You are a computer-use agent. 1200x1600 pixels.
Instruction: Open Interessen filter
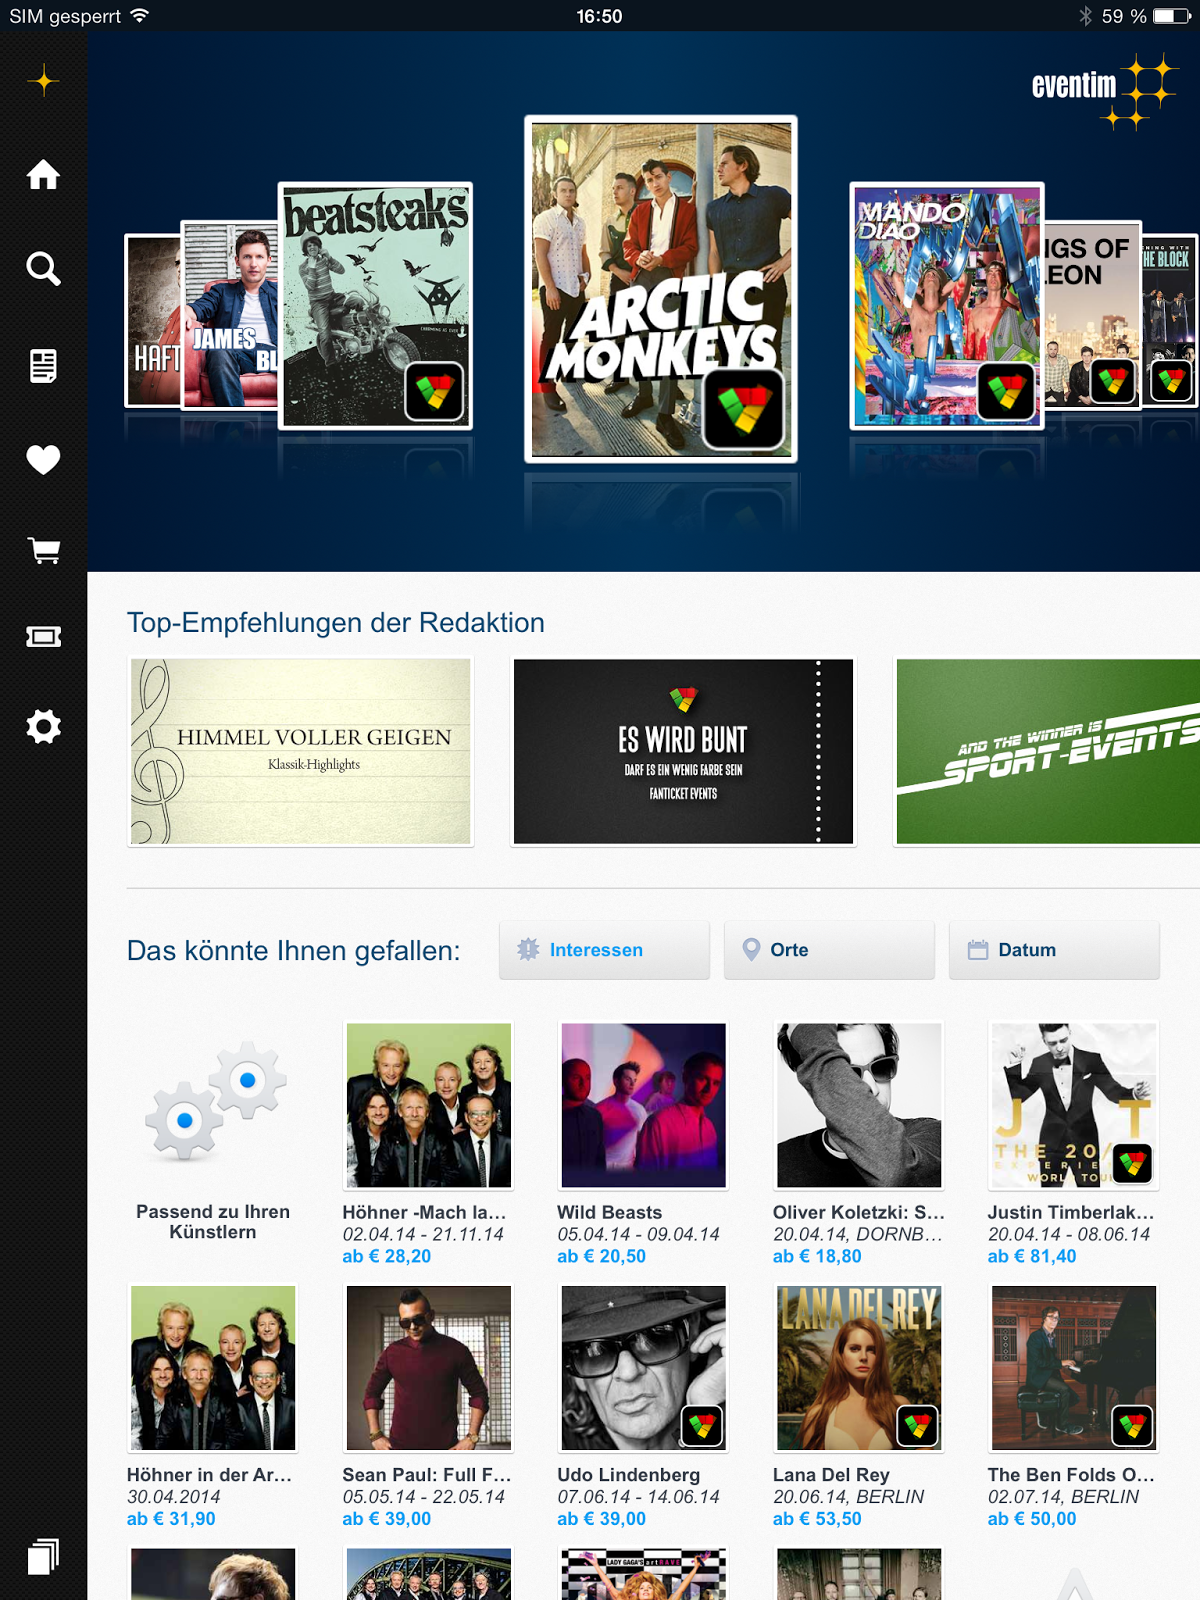click(604, 950)
